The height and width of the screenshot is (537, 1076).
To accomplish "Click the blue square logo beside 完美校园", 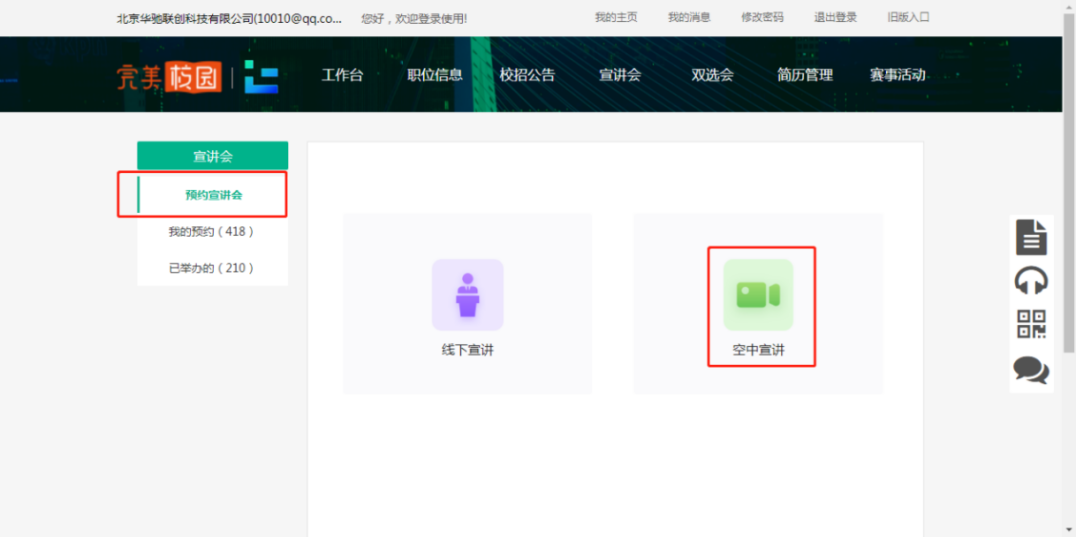I will click(261, 76).
